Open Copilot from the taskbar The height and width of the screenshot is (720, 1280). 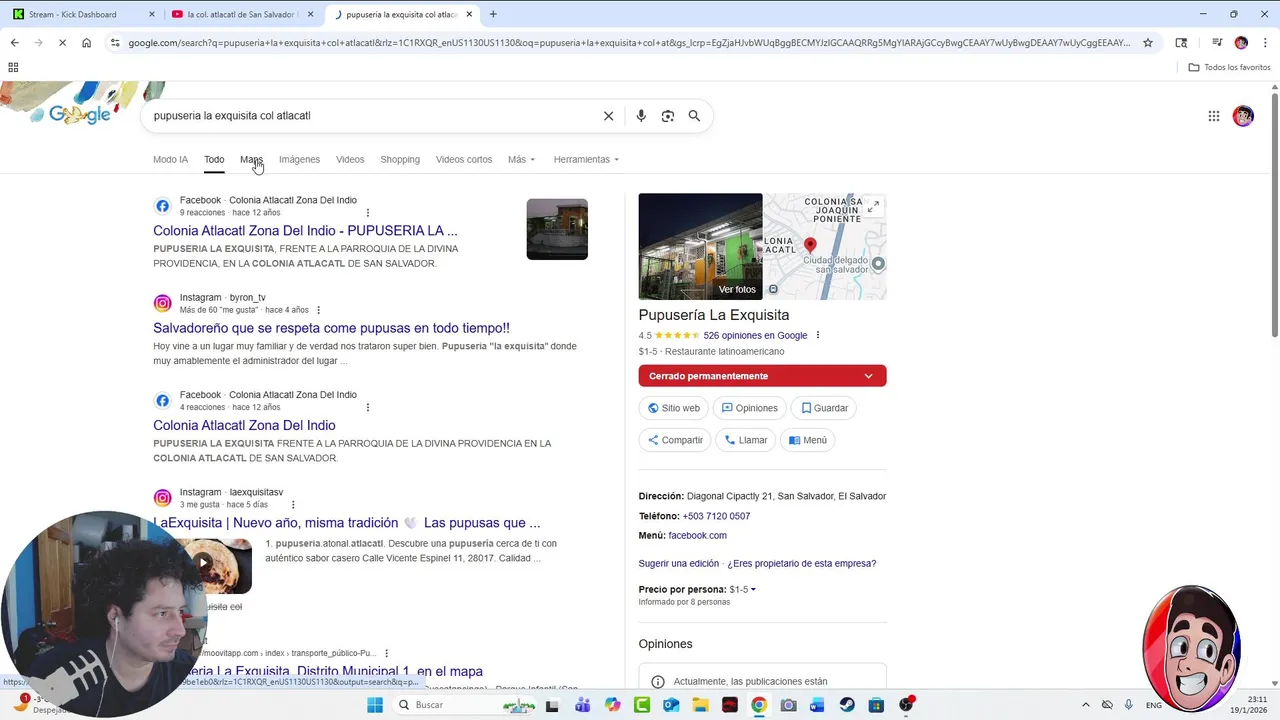(x=612, y=705)
